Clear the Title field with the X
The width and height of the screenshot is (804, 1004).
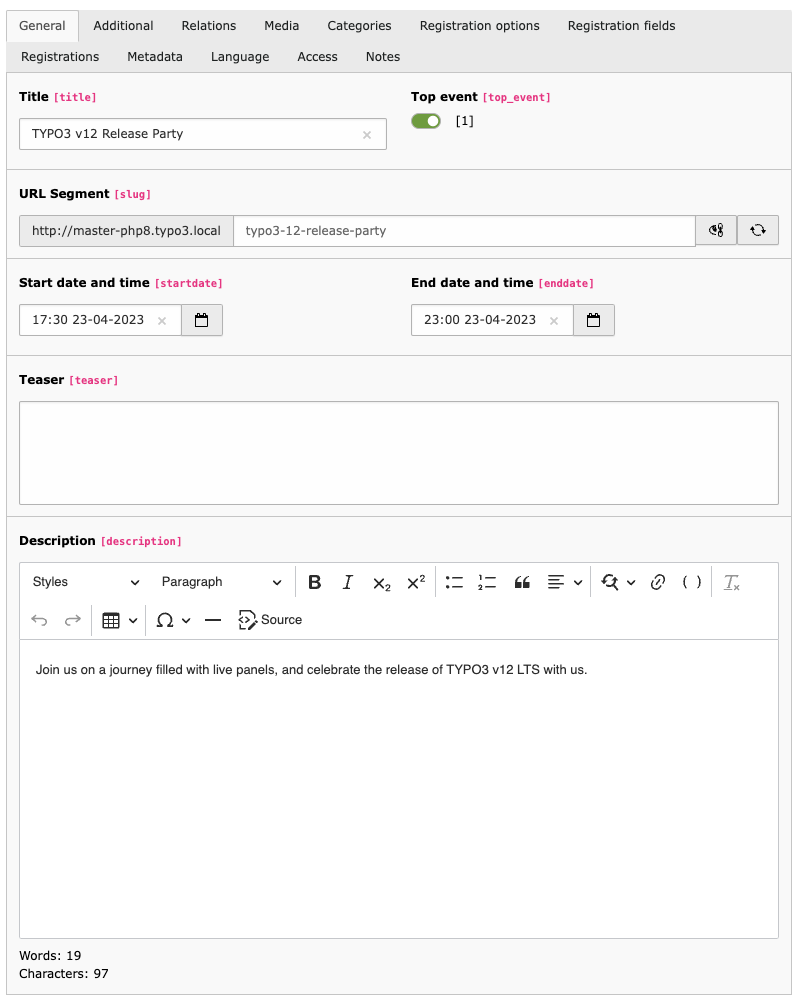coord(367,134)
